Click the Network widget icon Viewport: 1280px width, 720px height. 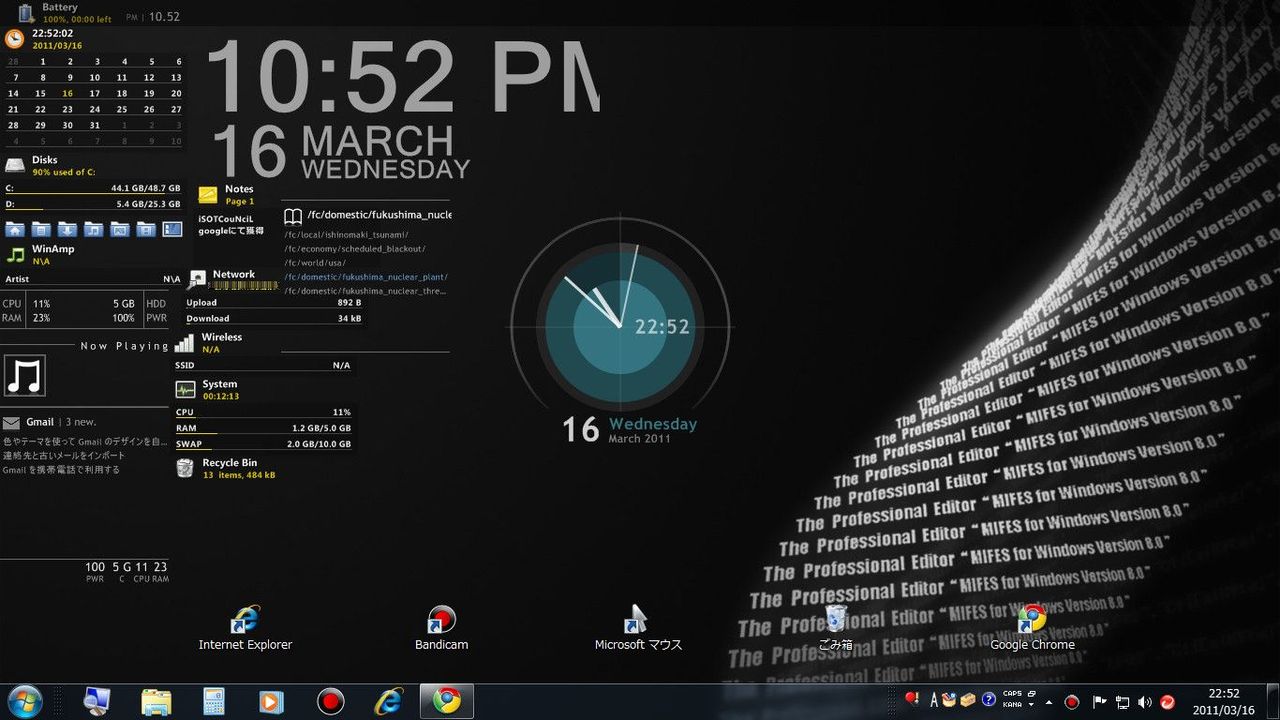point(197,279)
